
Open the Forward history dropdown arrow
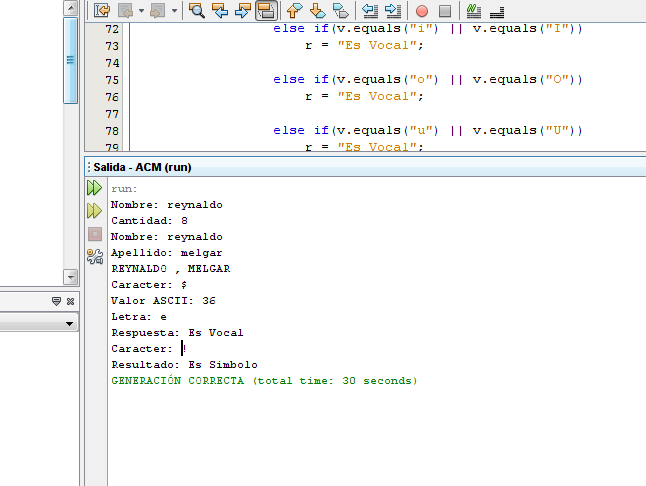[174, 10]
